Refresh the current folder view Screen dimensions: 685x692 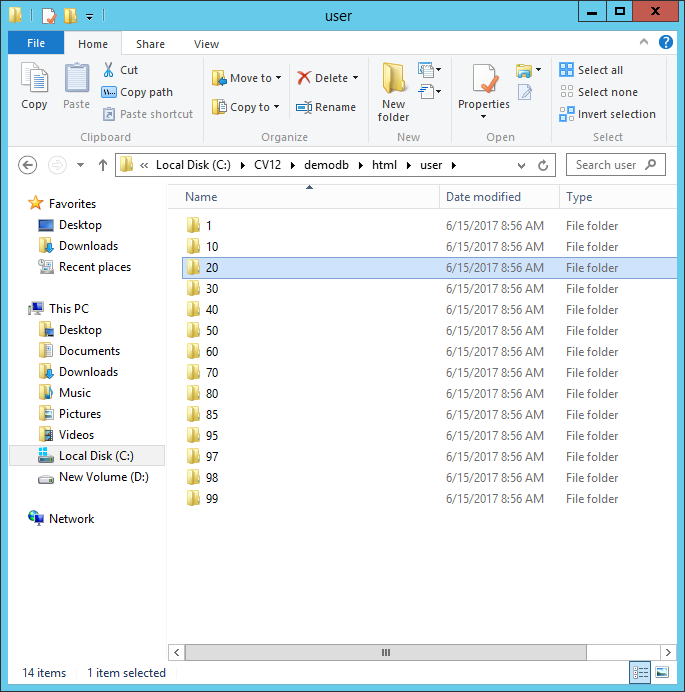[x=543, y=165]
